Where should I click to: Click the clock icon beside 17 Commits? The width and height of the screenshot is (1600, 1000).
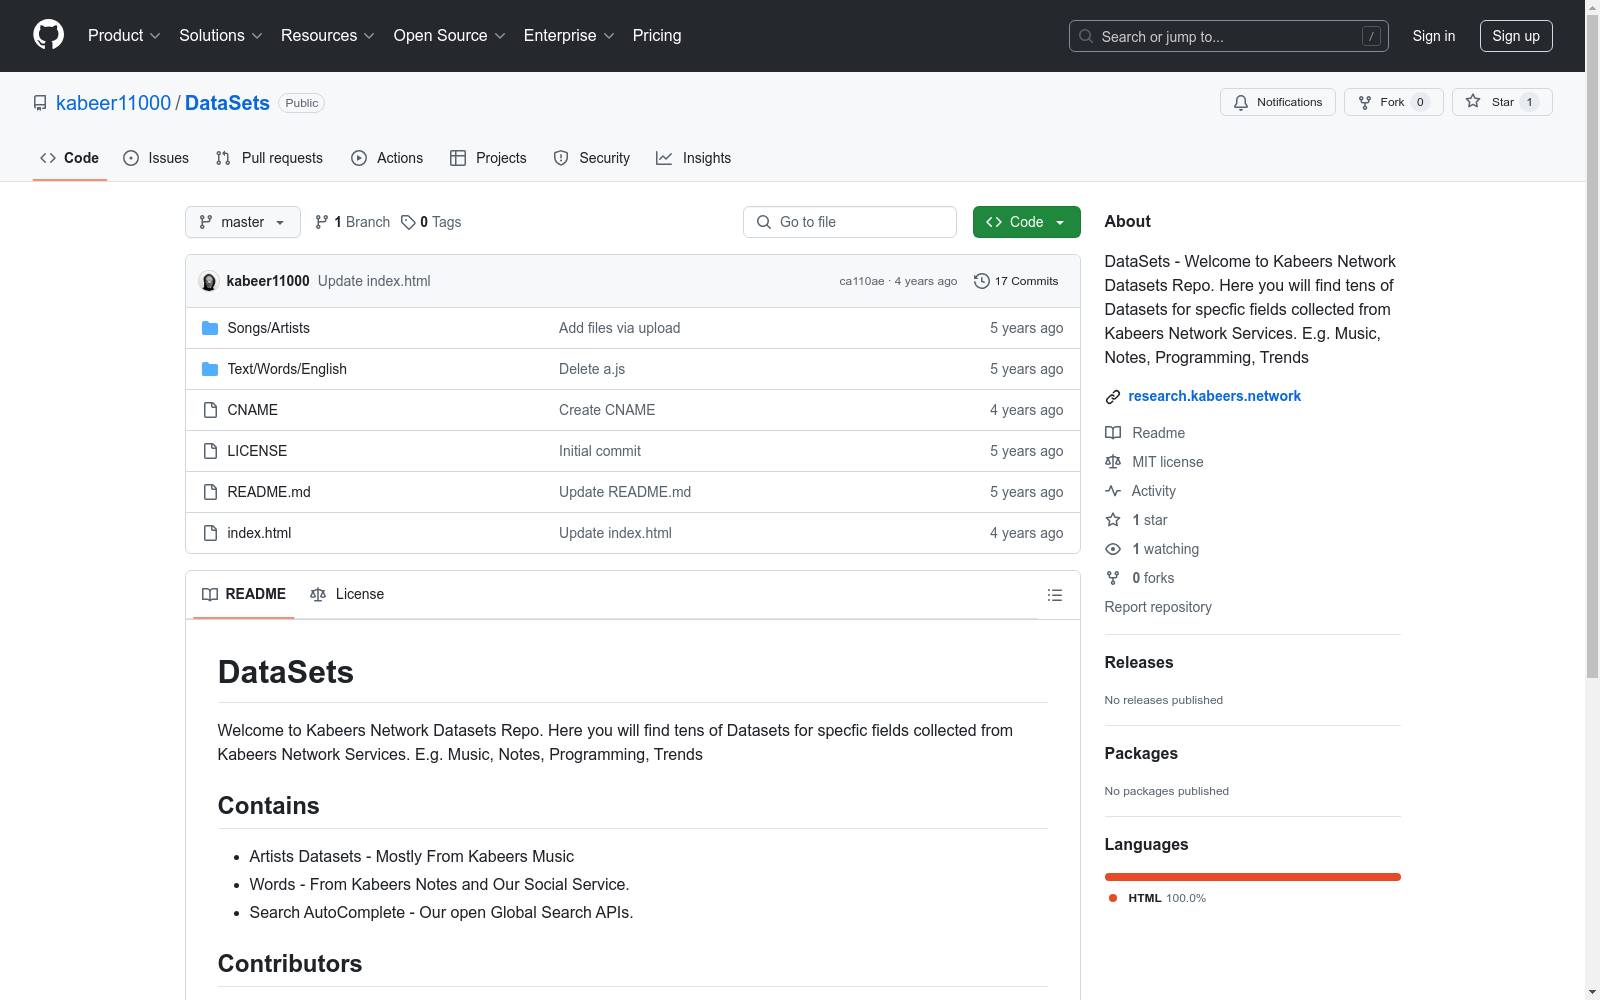coord(982,281)
